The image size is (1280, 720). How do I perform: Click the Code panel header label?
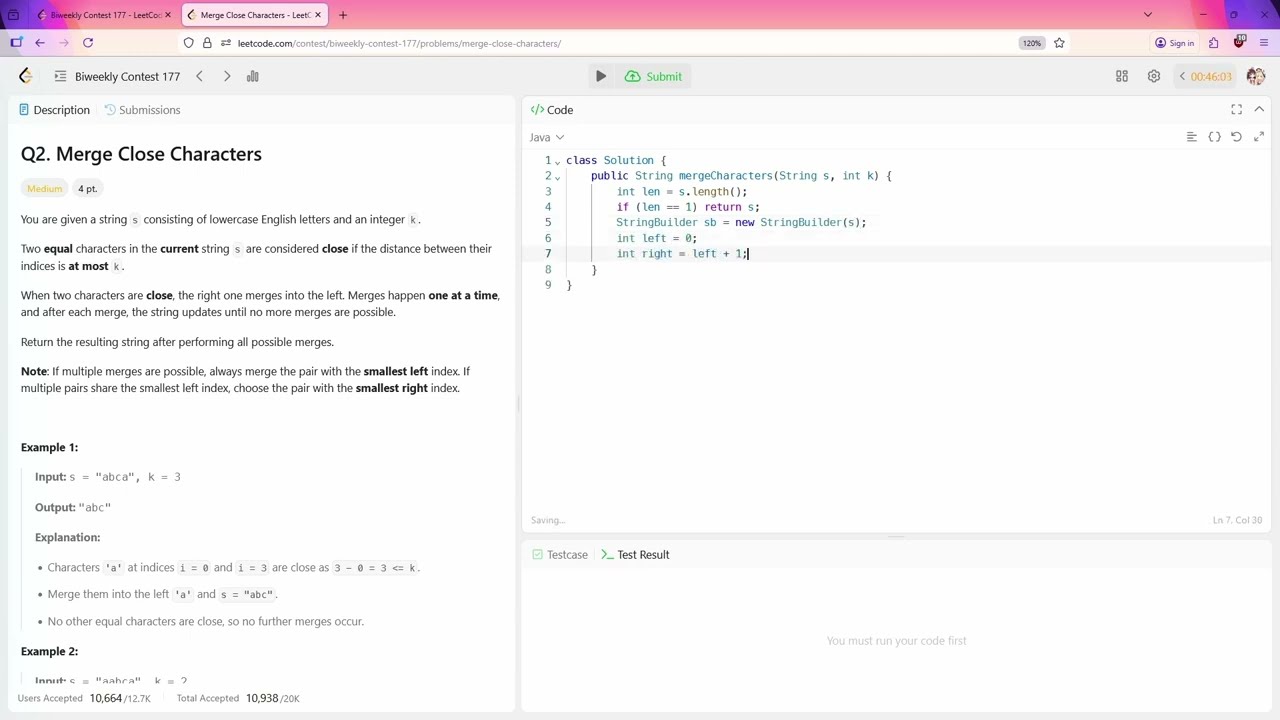(x=552, y=110)
